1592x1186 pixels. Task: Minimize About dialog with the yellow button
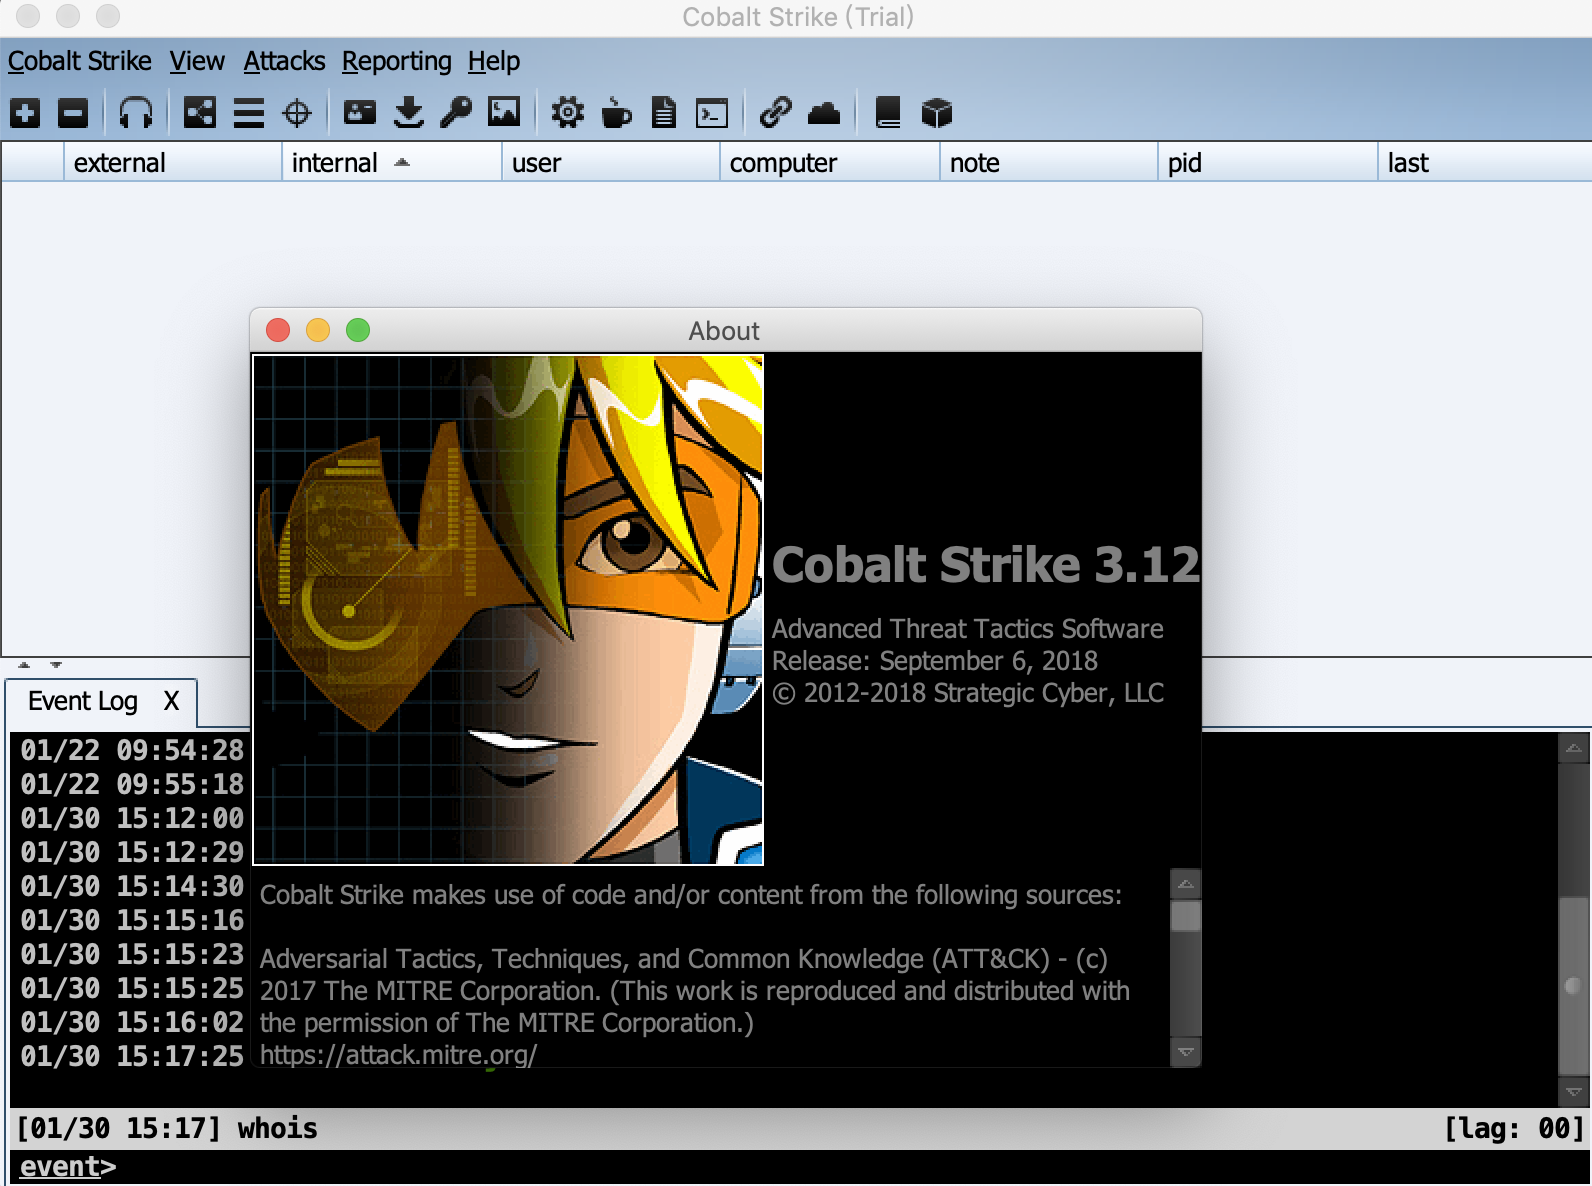[x=318, y=330]
